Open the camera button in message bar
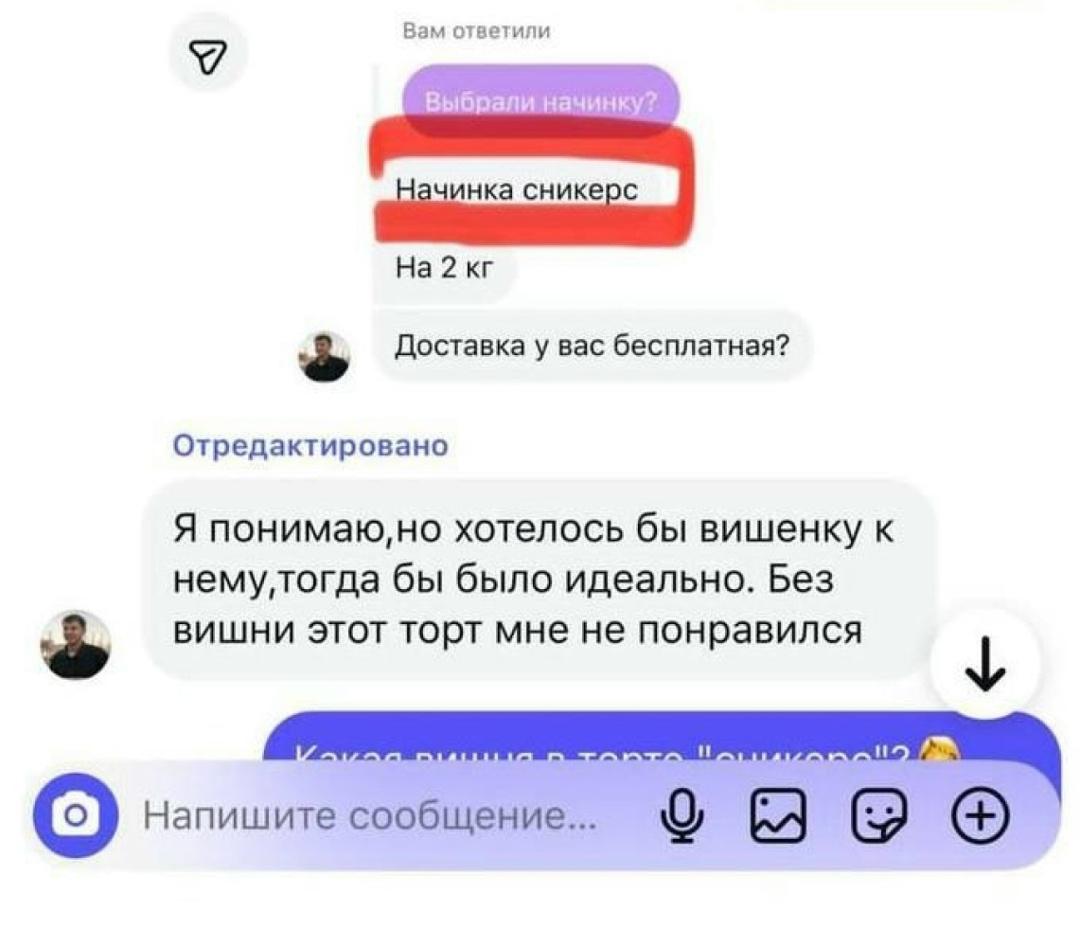The image size is (1080, 928). click(76, 815)
